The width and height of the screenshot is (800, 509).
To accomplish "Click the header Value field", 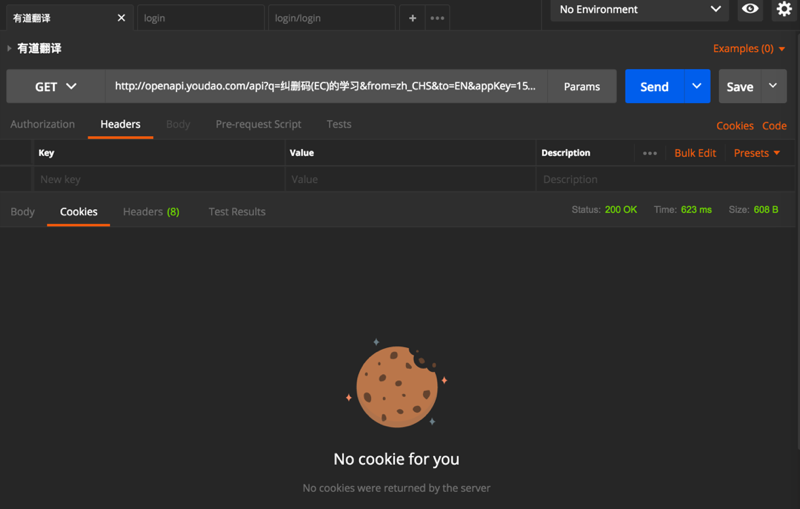I will click(410, 179).
